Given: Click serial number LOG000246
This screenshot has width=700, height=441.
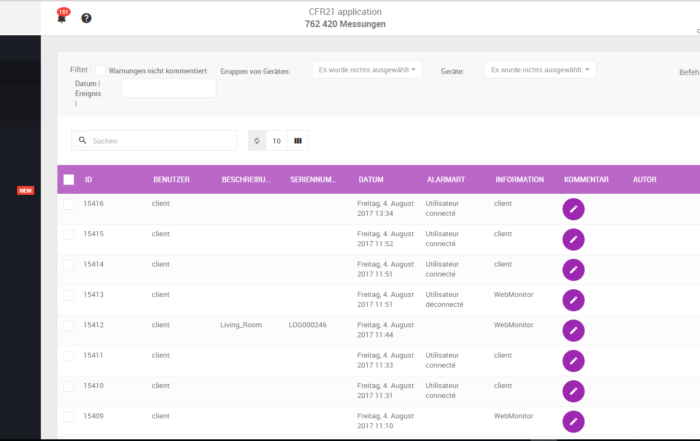Looking at the screenshot, I should 308,325.
